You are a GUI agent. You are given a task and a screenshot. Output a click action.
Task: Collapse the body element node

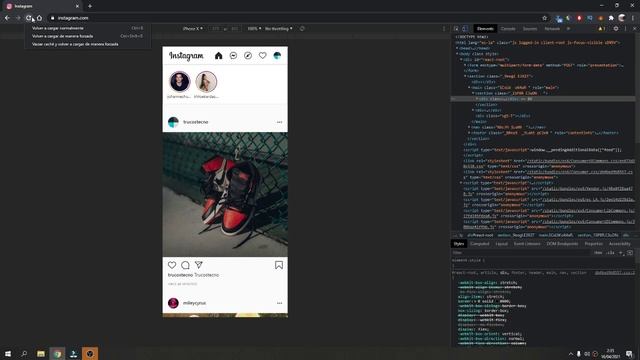(x=457, y=54)
